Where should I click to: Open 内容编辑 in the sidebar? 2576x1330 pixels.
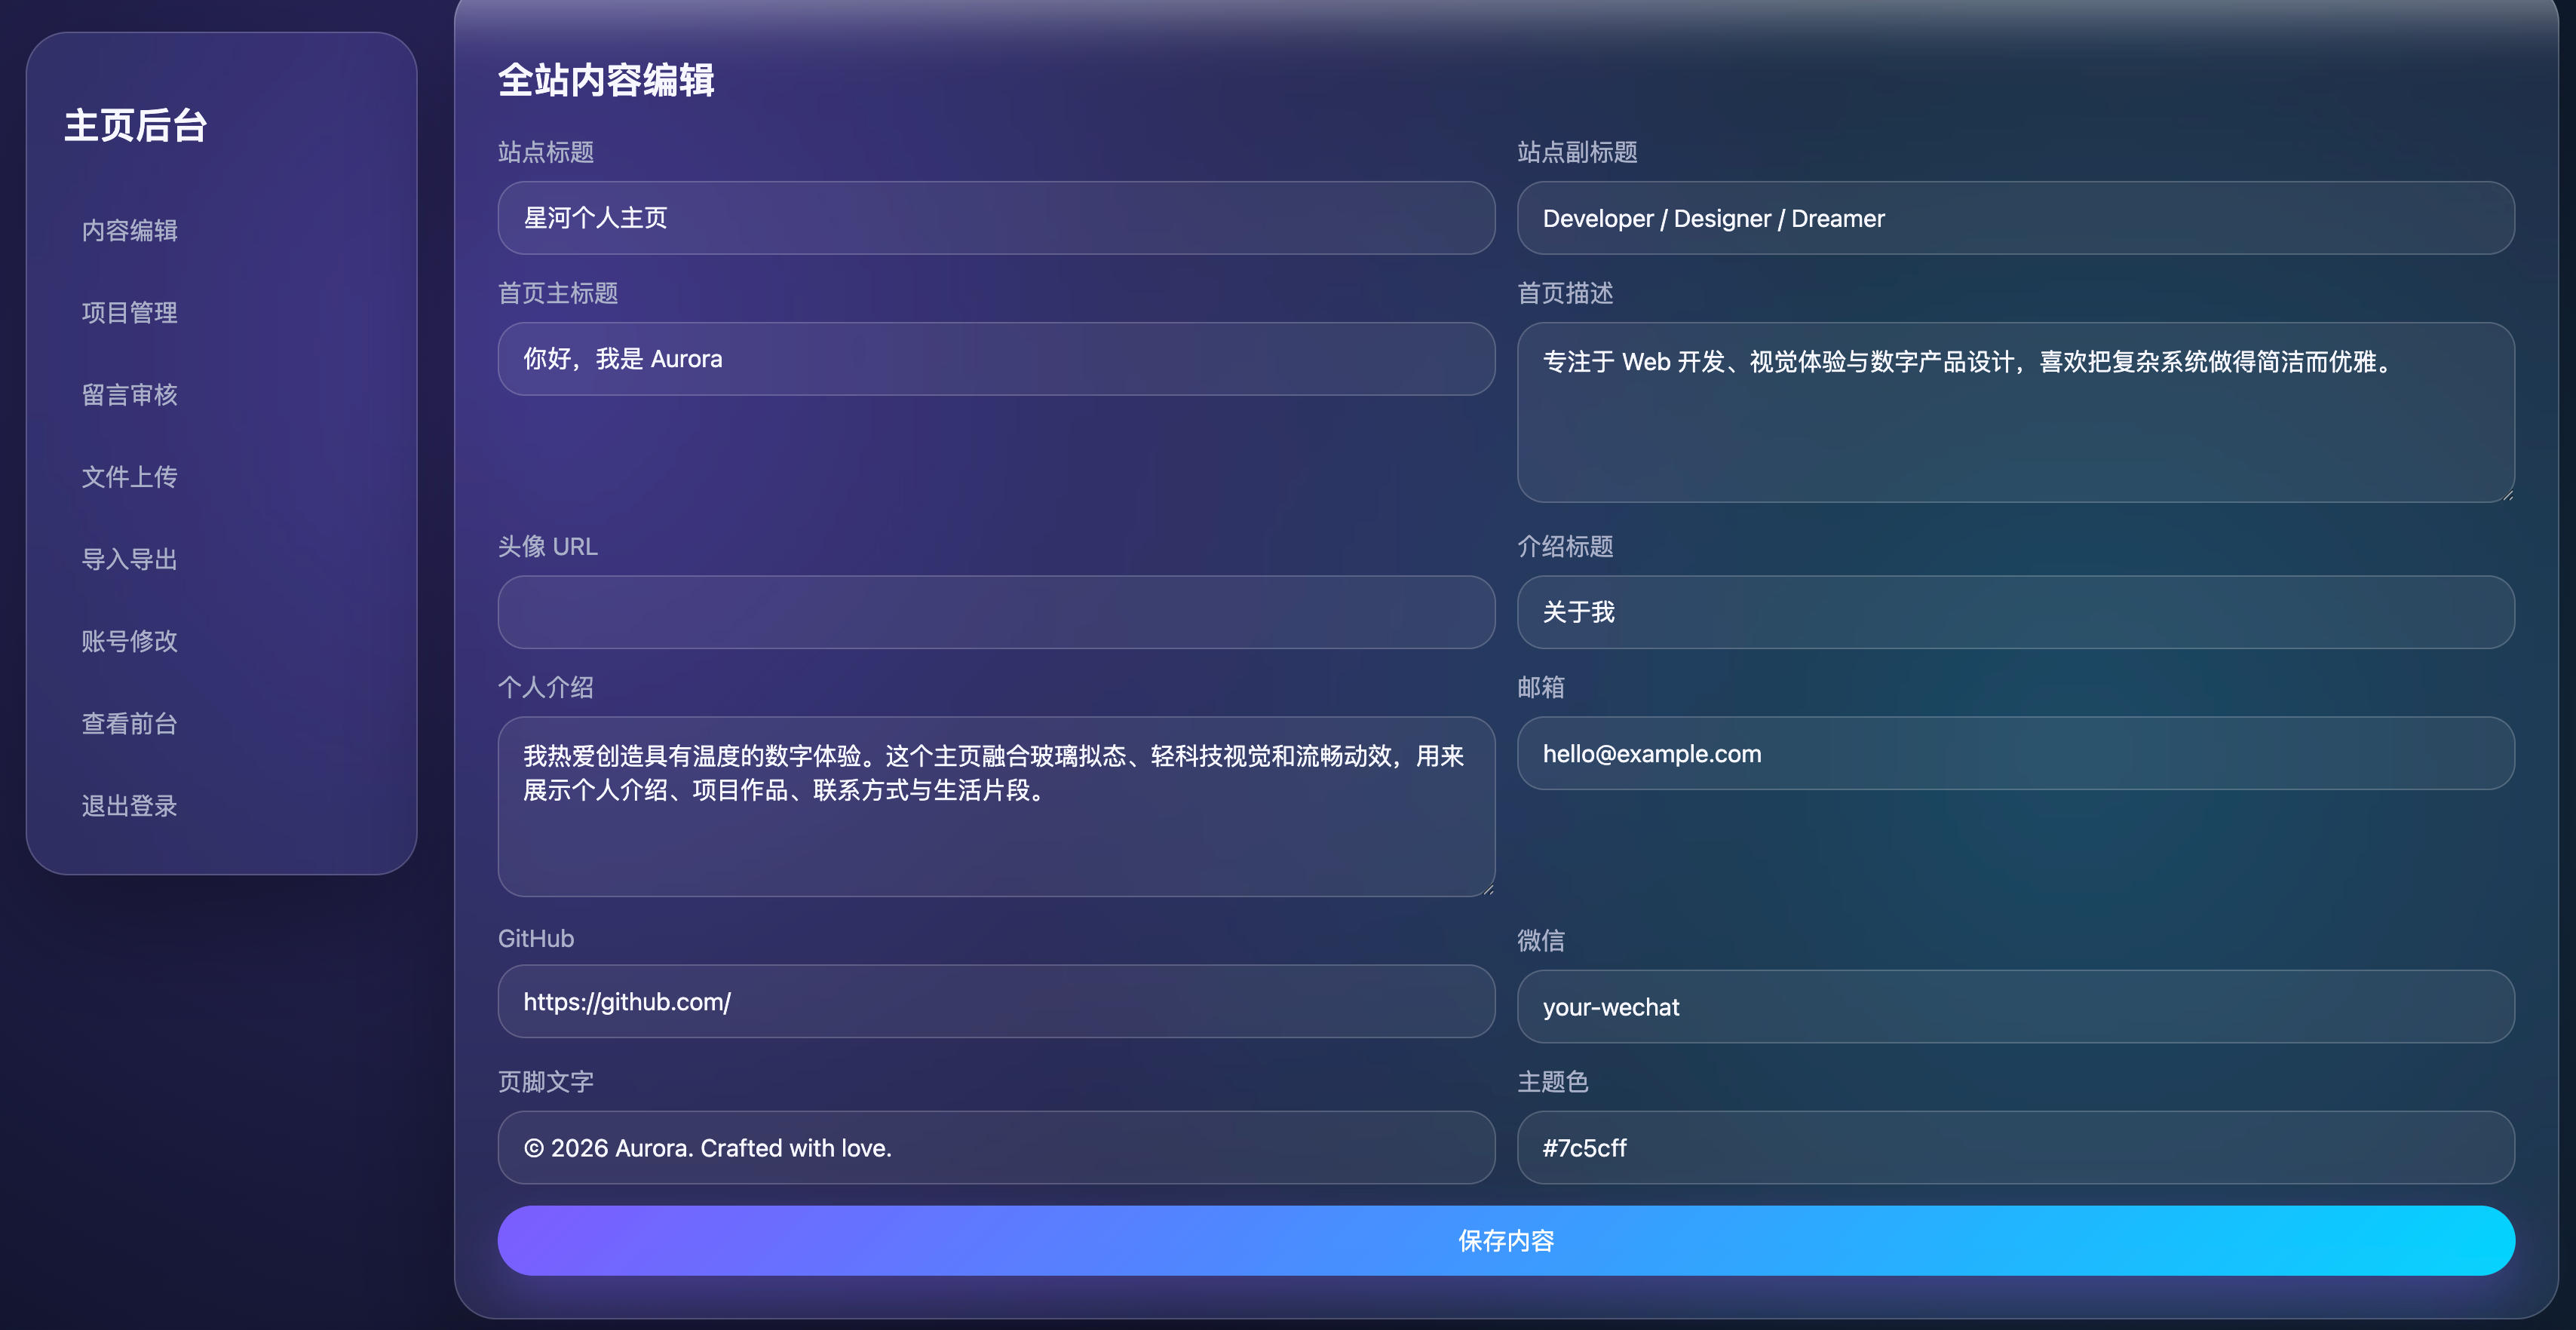(130, 231)
